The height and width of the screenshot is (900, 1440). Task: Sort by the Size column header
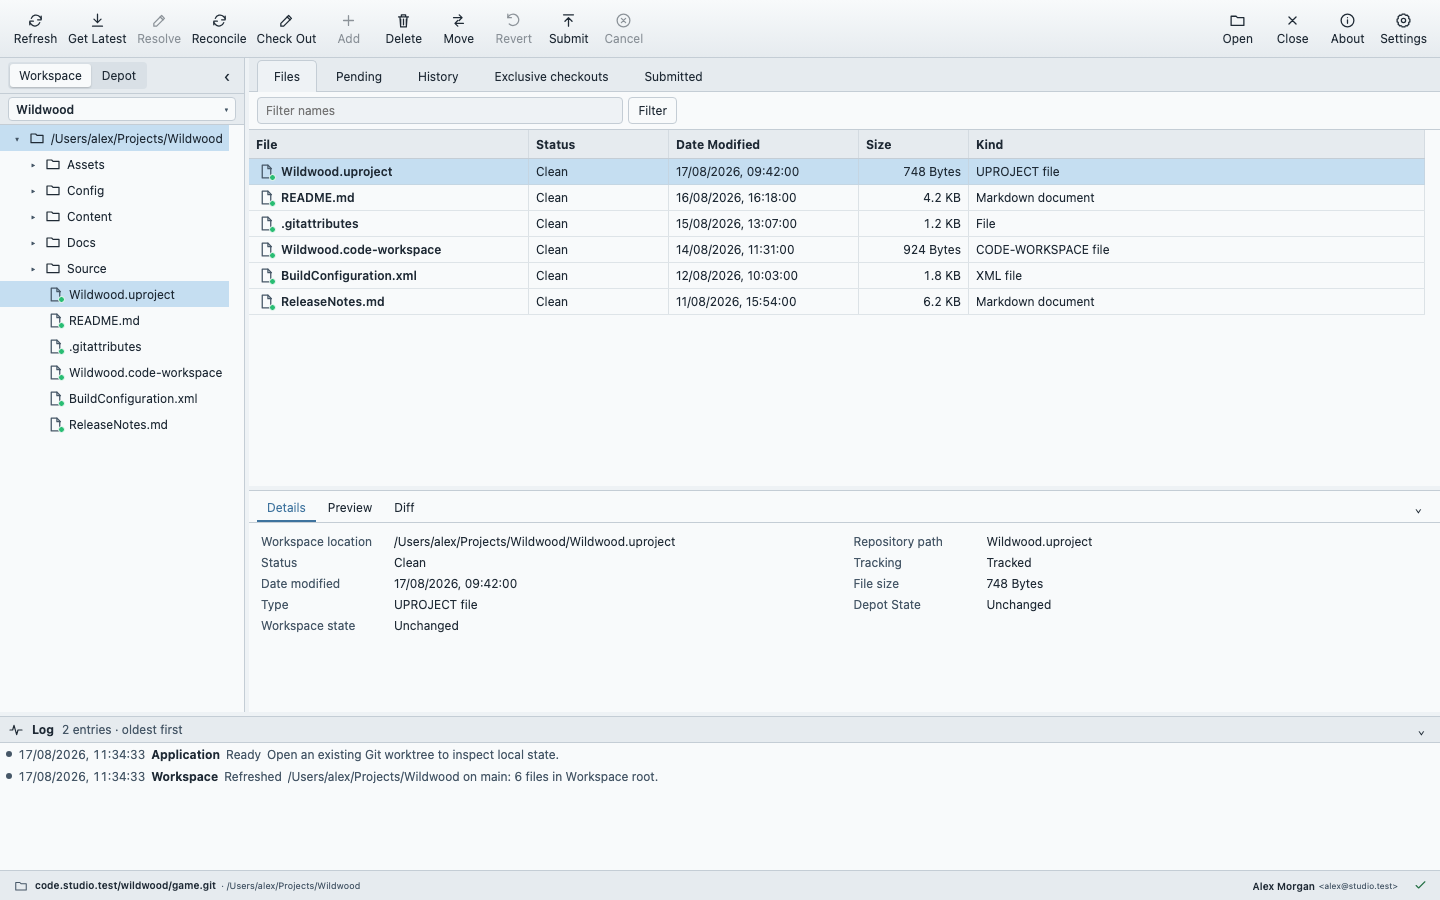point(913,145)
